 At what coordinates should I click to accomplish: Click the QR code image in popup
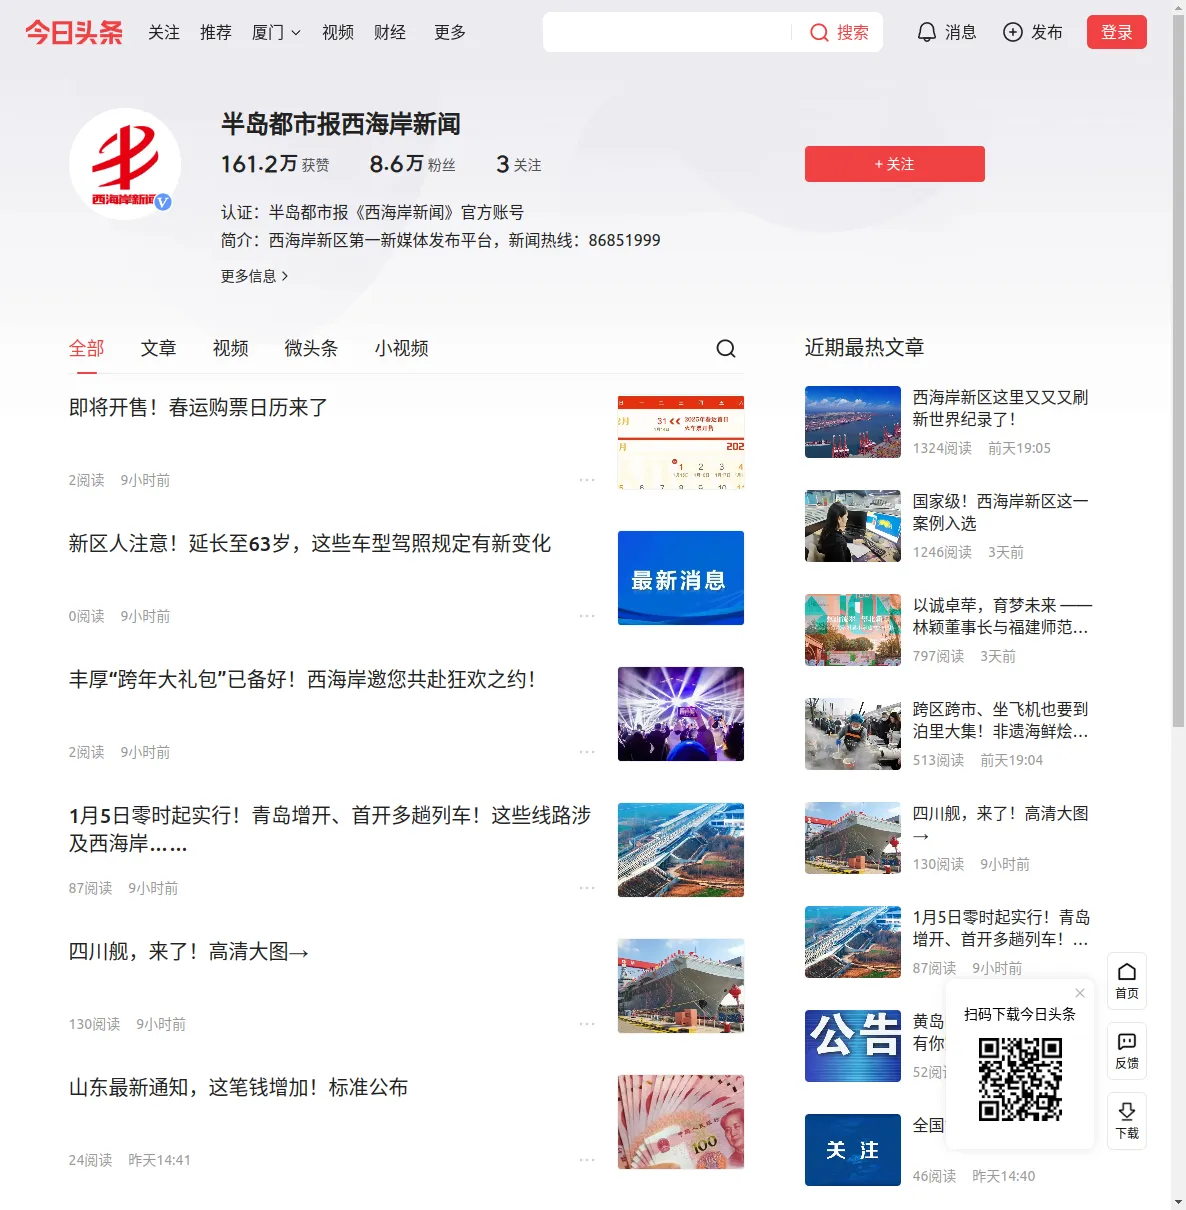coord(1020,1079)
